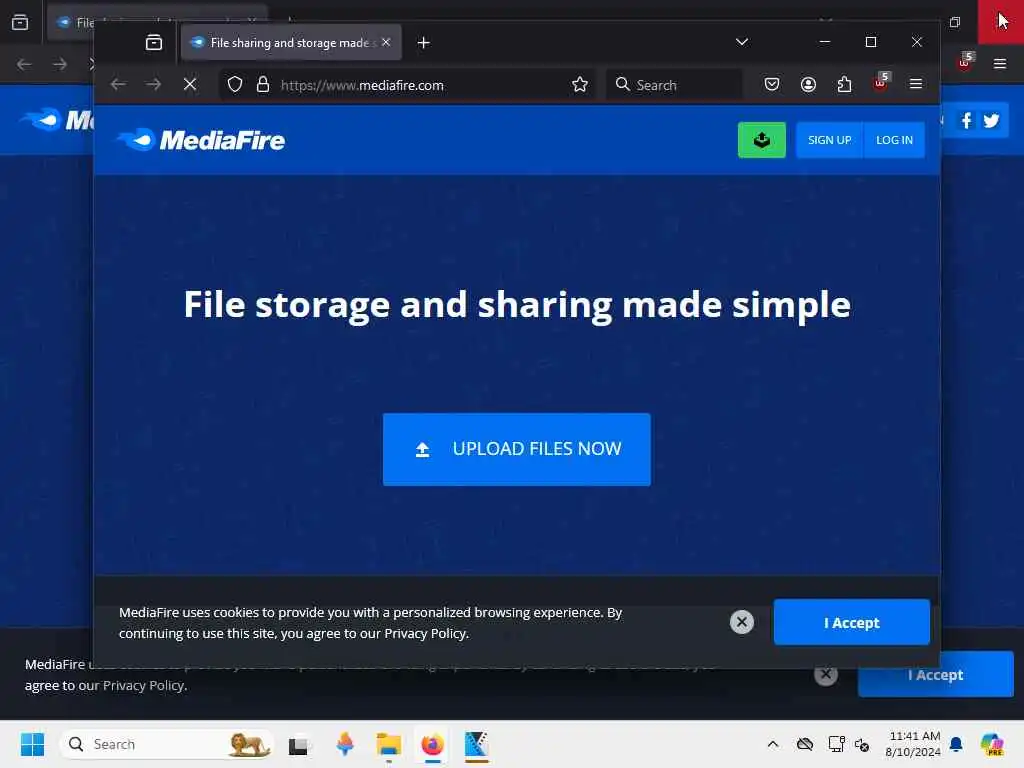
Task: Open front window hamburger menu
Action: [x=916, y=84]
